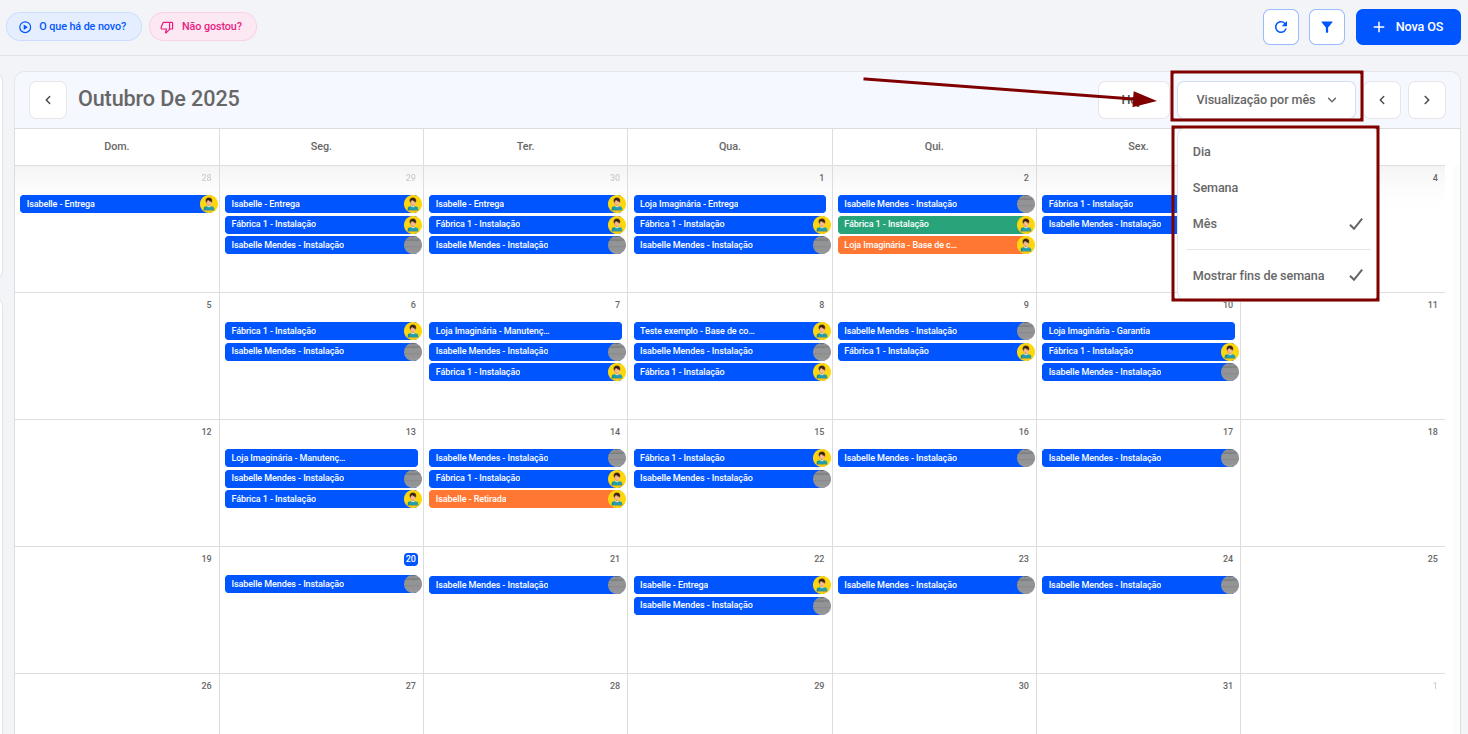
Task: Click the "Não gostou?" feedback button
Action: point(203,27)
